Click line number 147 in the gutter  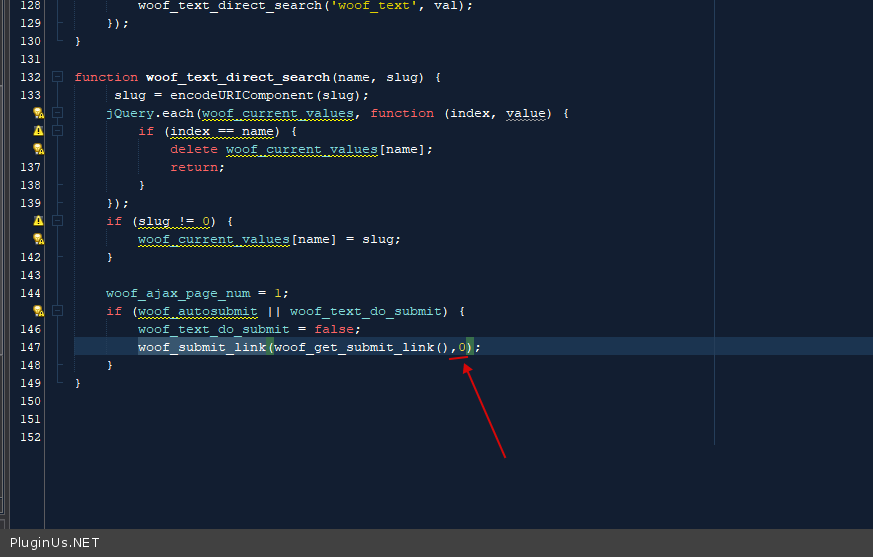[31, 347]
